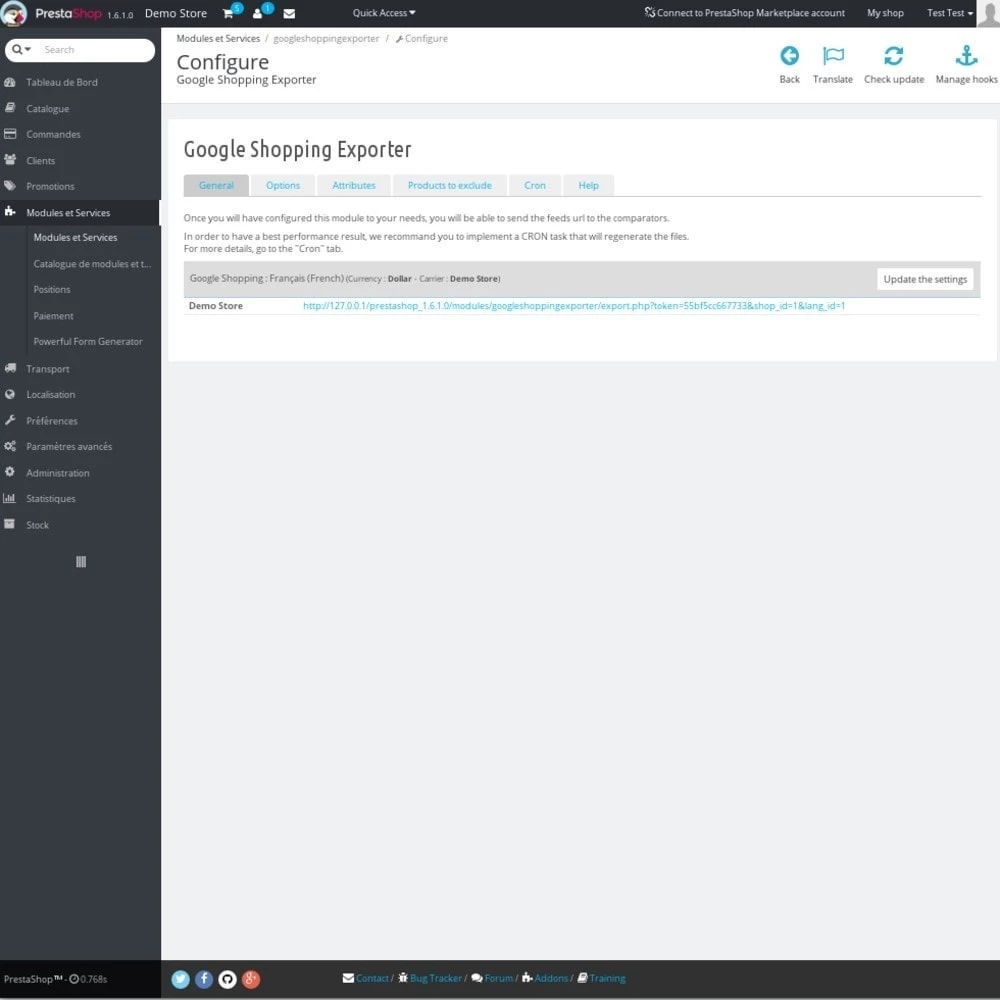Image resolution: width=1000 pixels, height=1000 pixels.
Task: Click the Préférences wrench icon
Action: pyautogui.click(x=10, y=420)
